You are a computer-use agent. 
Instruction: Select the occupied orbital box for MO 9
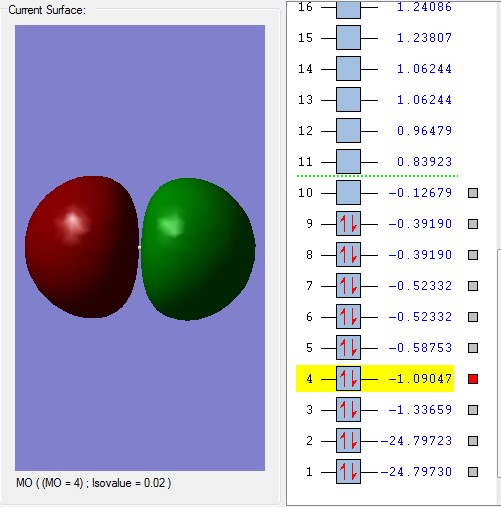(348, 224)
